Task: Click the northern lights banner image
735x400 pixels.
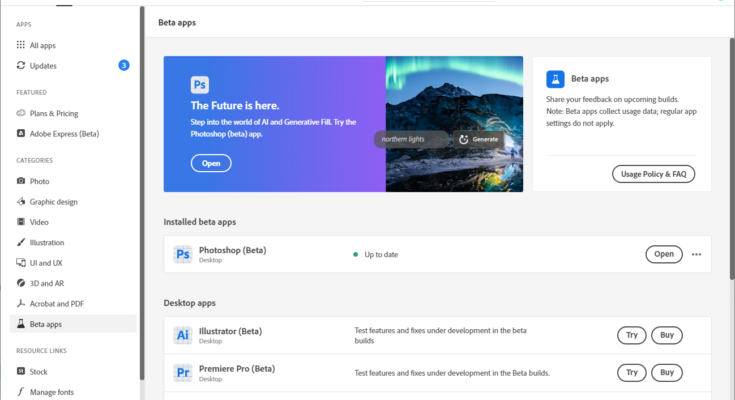Action: (x=454, y=124)
